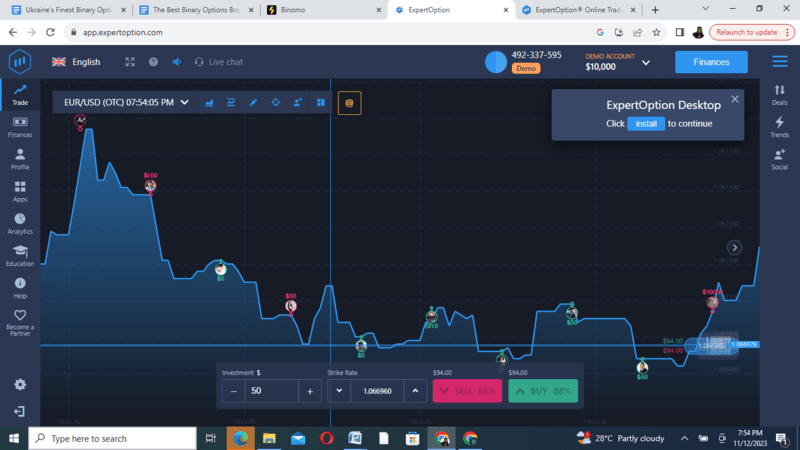Screen dimensions: 800x450
Task: Click the BUY 88% button
Action: tap(543, 391)
